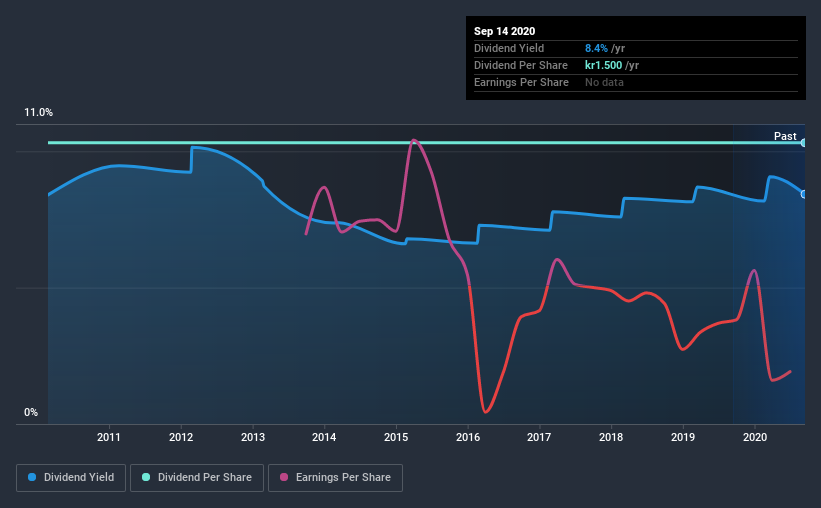Click the 2011 x-axis label
The height and width of the screenshot is (508, 821).
(109, 437)
